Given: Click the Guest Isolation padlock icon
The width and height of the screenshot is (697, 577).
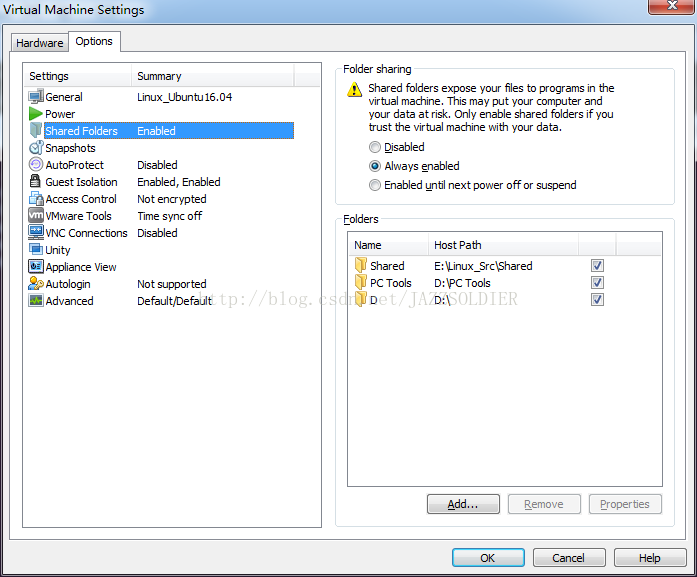Looking at the screenshot, I should (35, 181).
